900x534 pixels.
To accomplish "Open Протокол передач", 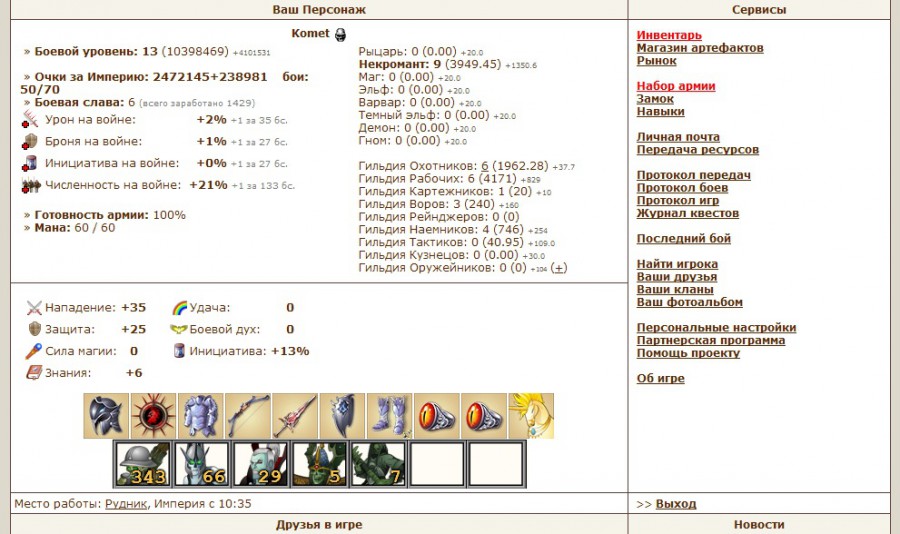I will (693, 175).
